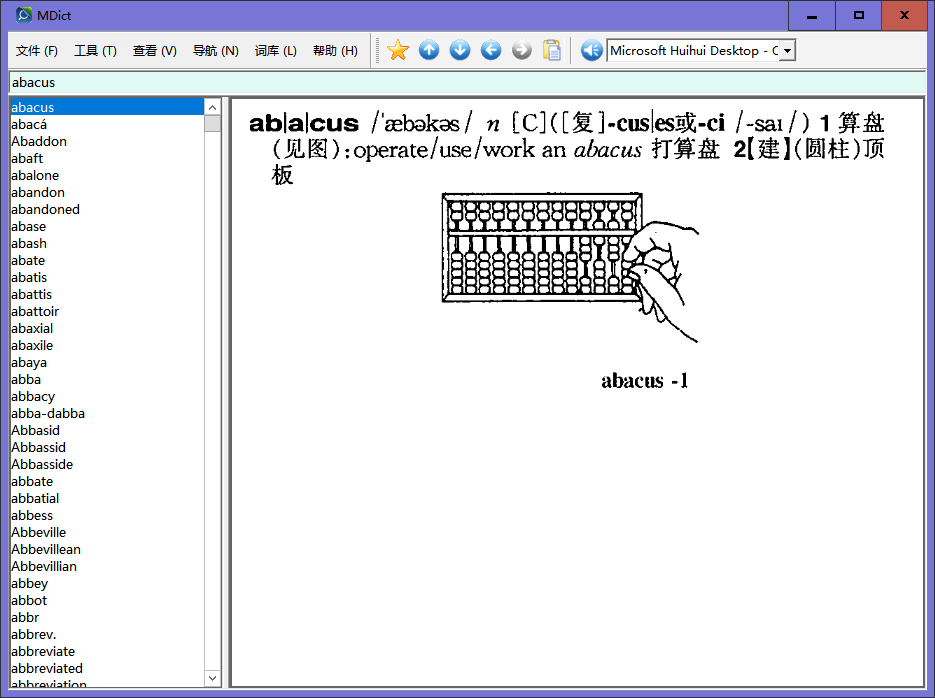The image size is (935, 698).
Task: Click the word list scrollbar down arrow
Action: point(212,678)
